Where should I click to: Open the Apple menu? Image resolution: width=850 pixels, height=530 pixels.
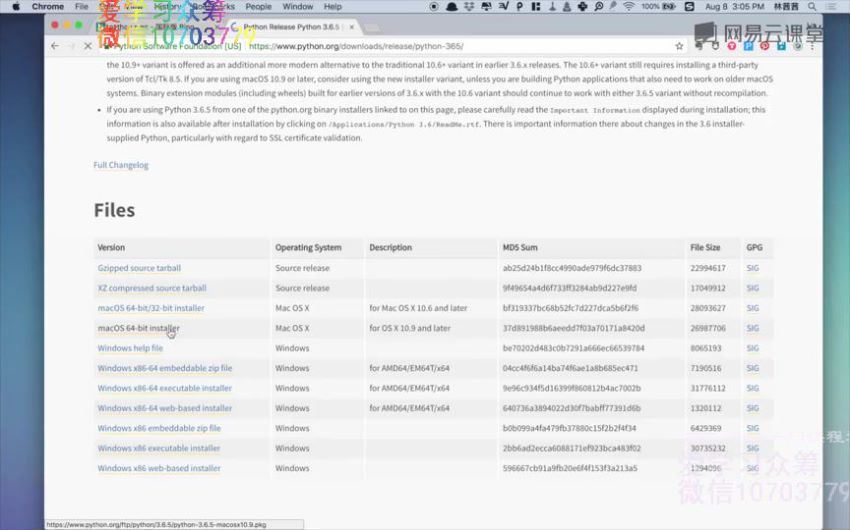15,6
